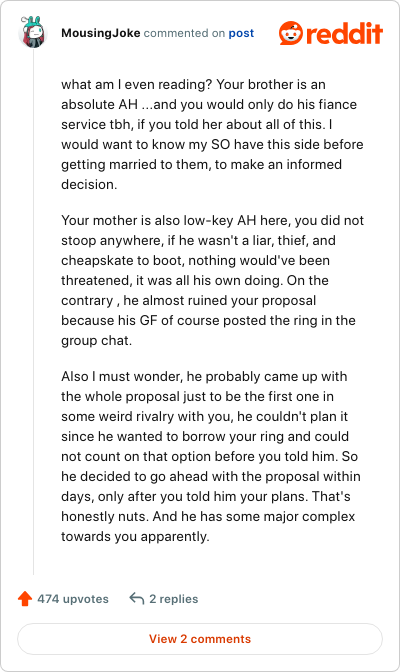The height and width of the screenshot is (672, 400).
Task: Click MousingJoke's profile avatar image
Action: [x=33, y=32]
